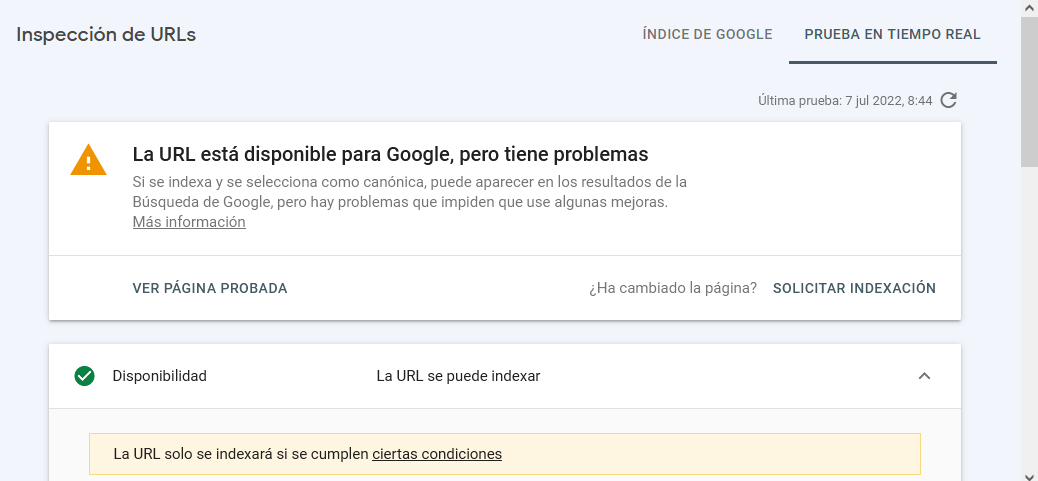The height and width of the screenshot is (481, 1038).
Task: Open the ciertas condiciones link
Action: (x=437, y=454)
